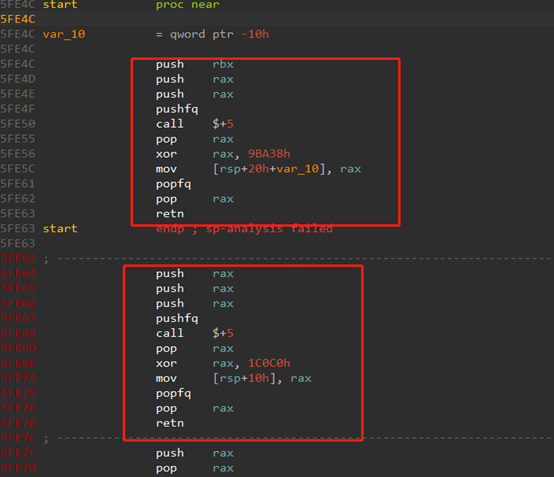The image size is (554, 477).
Task: Click the 'retn' instruction at 5FE63
Action: tap(170, 214)
